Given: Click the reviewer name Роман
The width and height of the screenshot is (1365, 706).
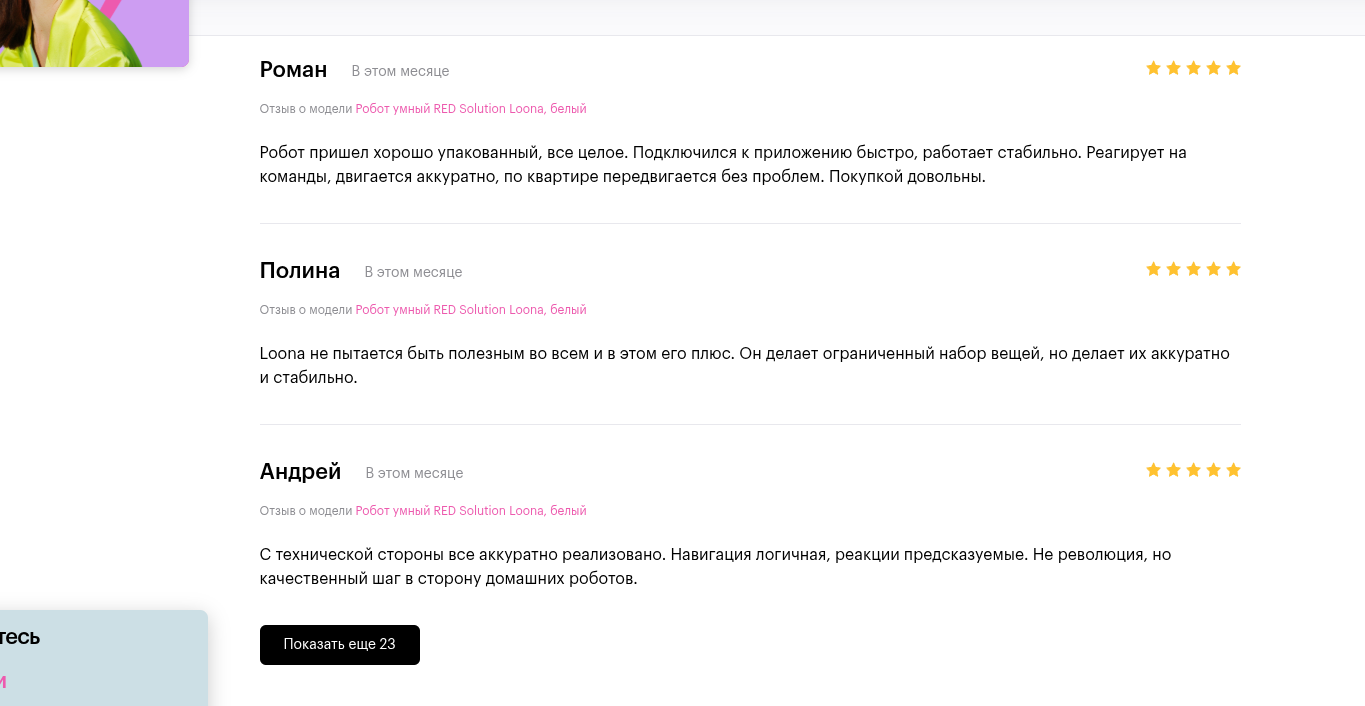Looking at the screenshot, I should point(293,70).
